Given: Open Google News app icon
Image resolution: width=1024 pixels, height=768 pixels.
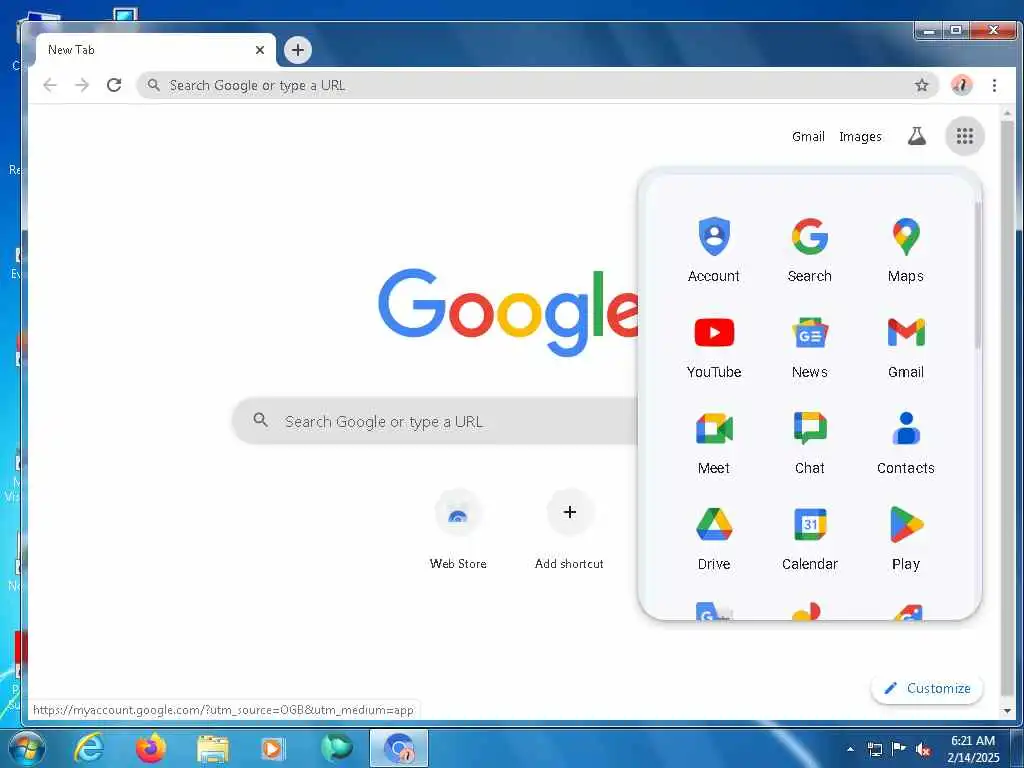Looking at the screenshot, I should pos(810,346).
